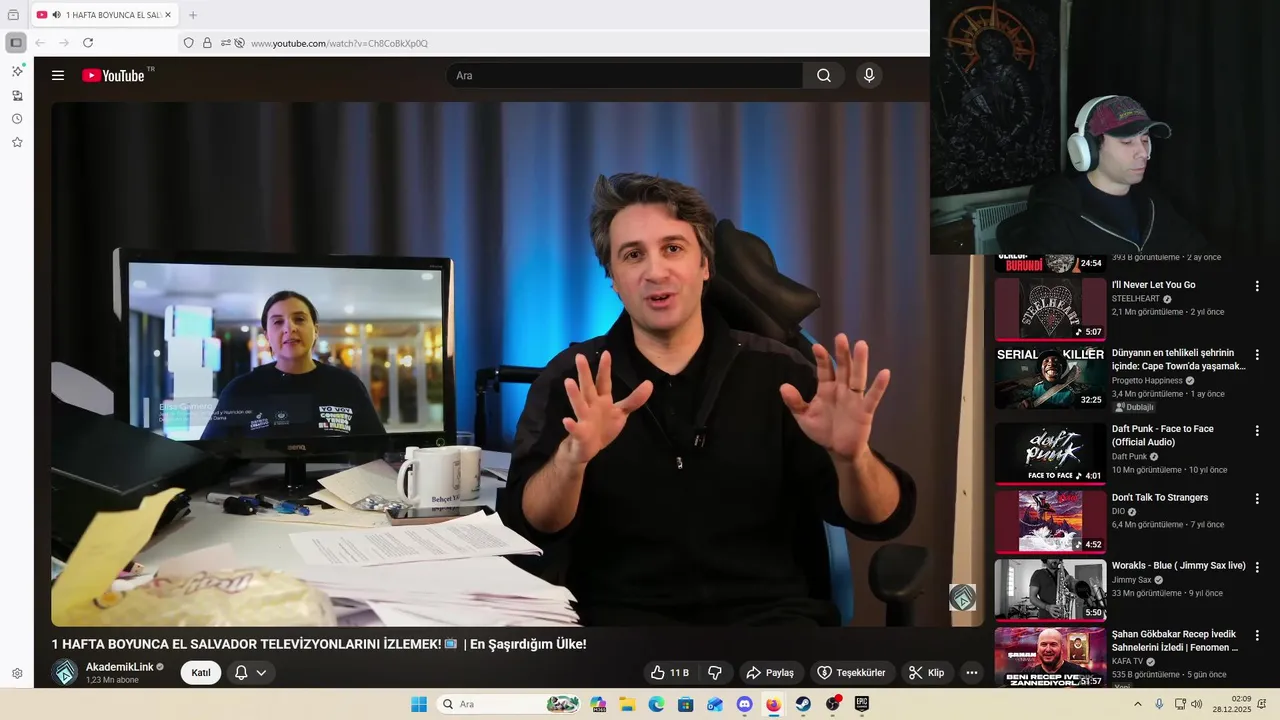Image resolution: width=1280 pixels, height=720 pixels.
Task: Join the channel with Katıl button
Action: coord(201,673)
